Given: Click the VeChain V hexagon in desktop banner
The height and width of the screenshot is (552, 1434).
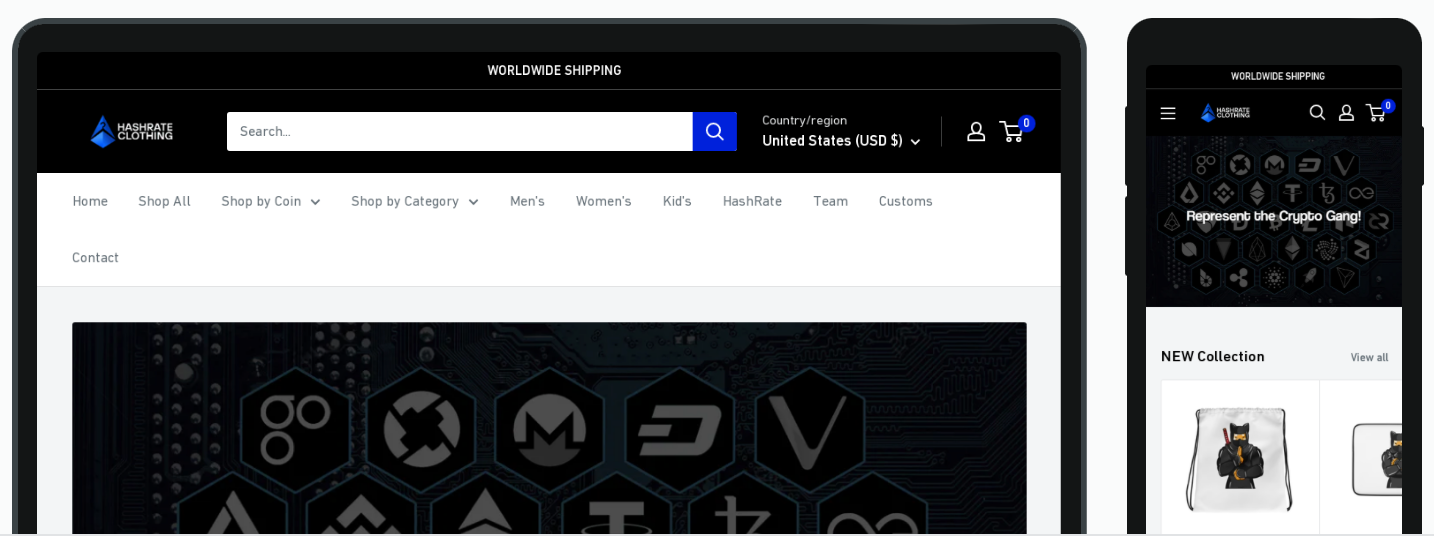Looking at the screenshot, I should (x=809, y=432).
